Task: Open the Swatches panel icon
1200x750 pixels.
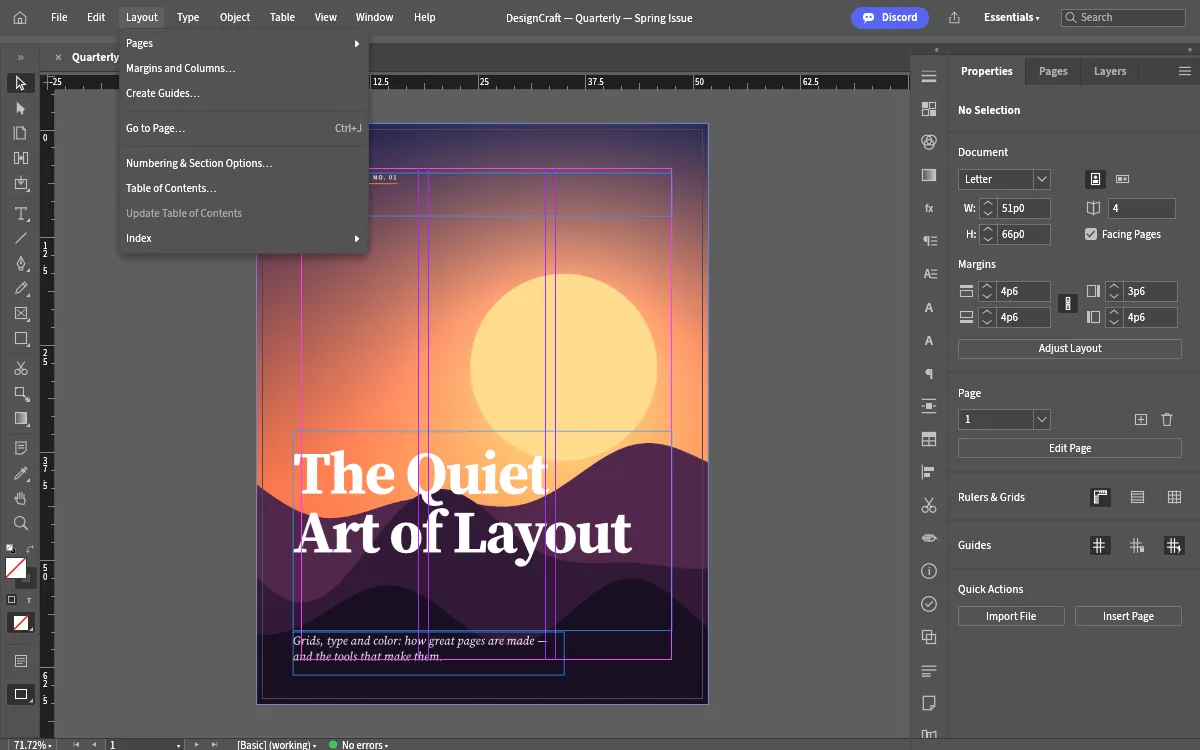Action: pos(929,109)
